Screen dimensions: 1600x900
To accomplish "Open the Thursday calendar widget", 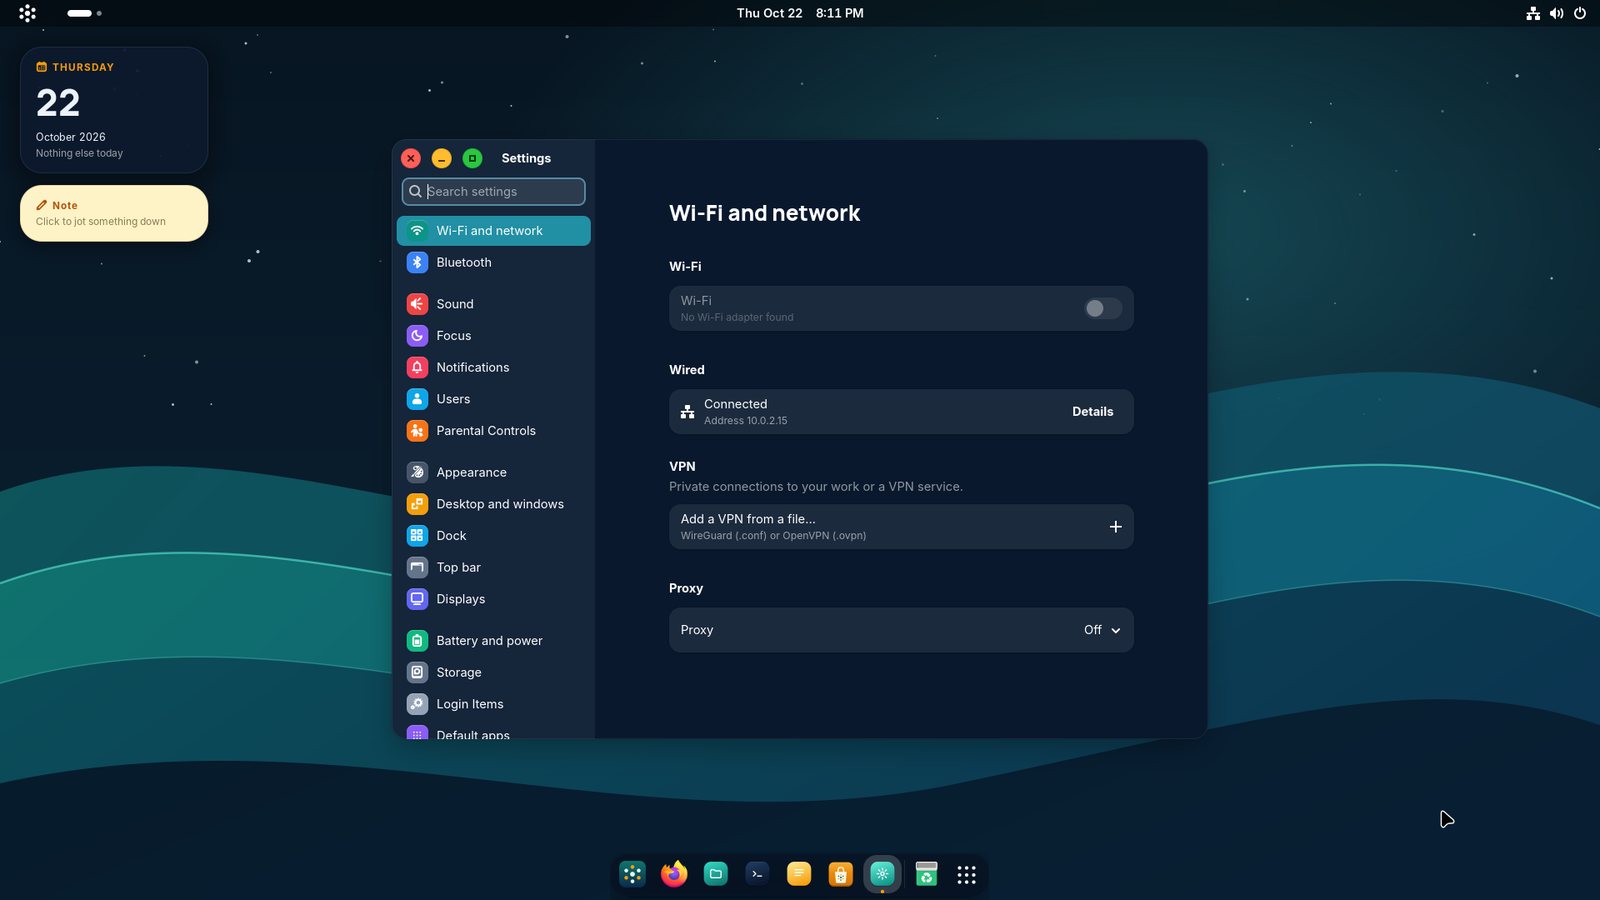I will (114, 110).
